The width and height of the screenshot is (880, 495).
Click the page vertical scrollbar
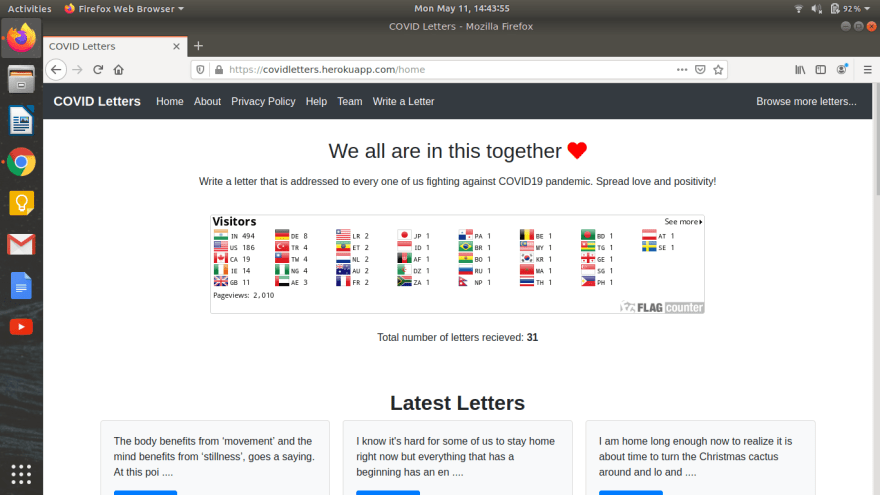pos(876,139)
